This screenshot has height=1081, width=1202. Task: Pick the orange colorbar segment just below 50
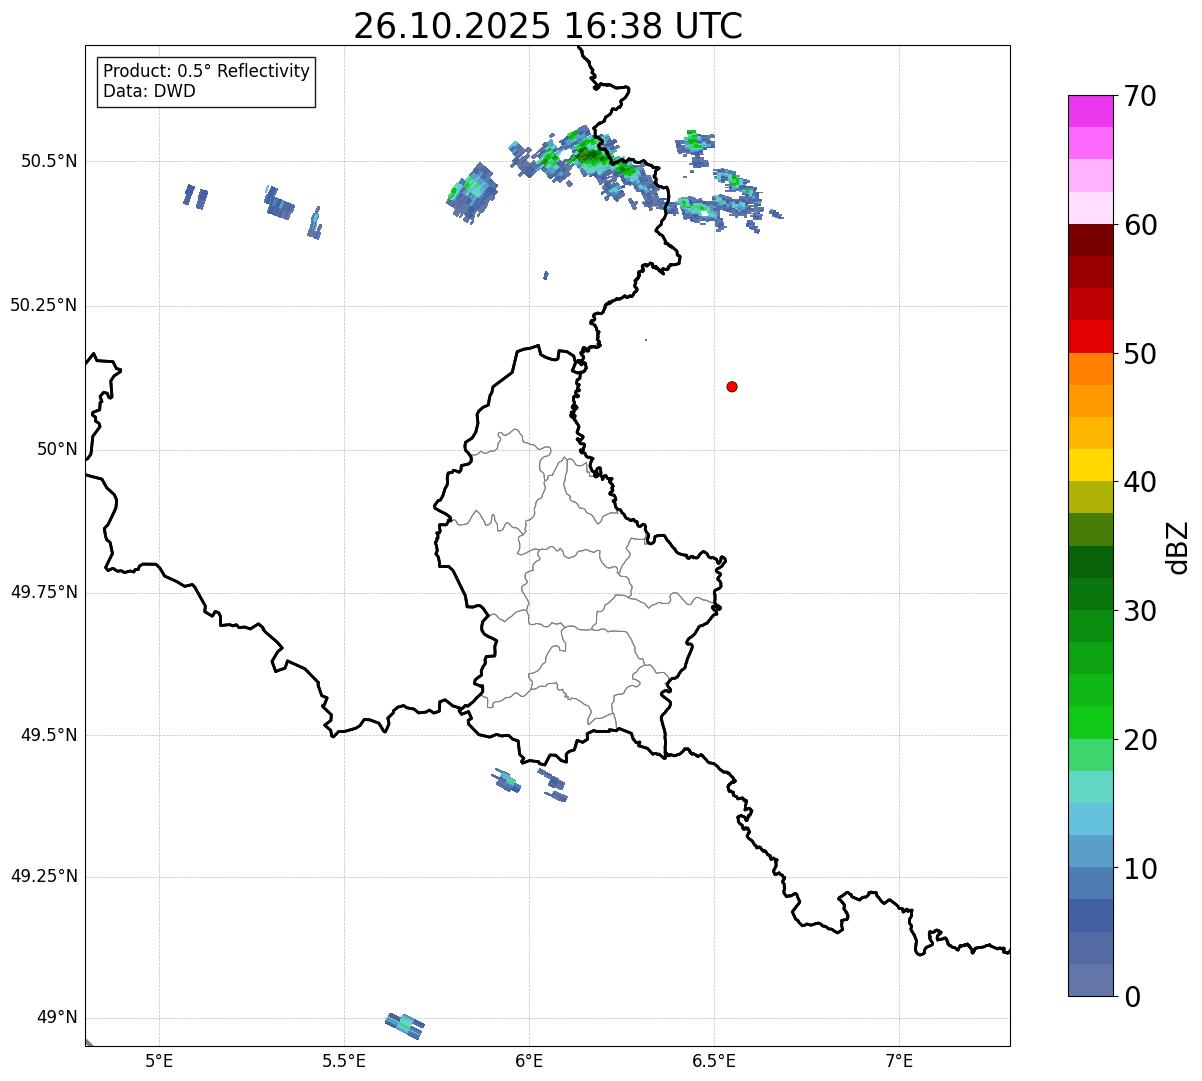(x=1091, y=369)
